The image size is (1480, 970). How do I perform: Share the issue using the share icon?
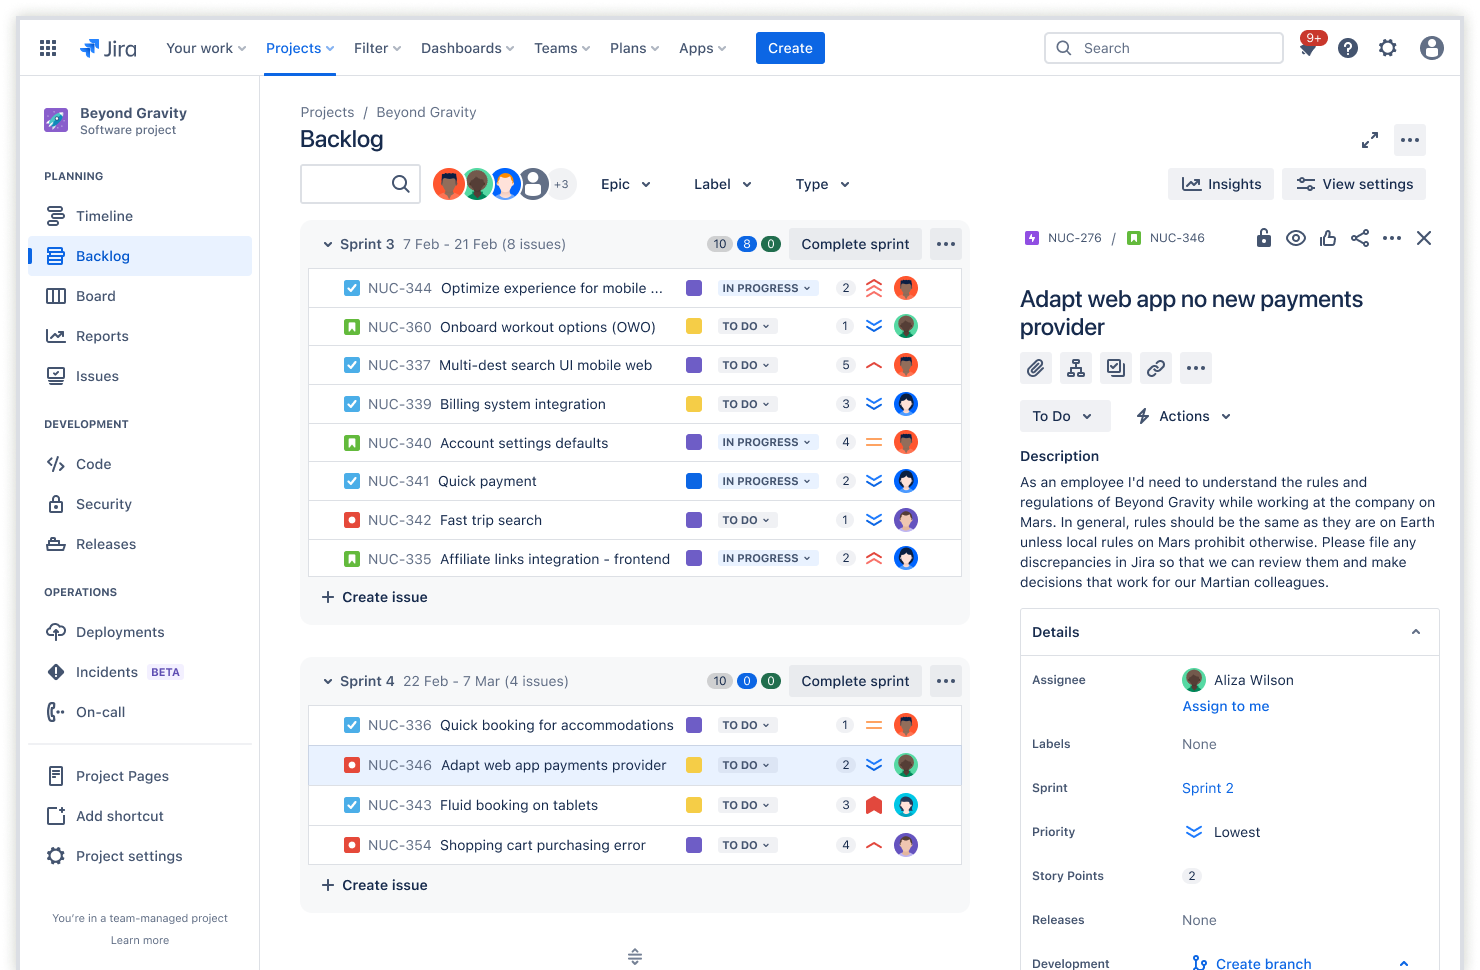[x=1360, y=238]
